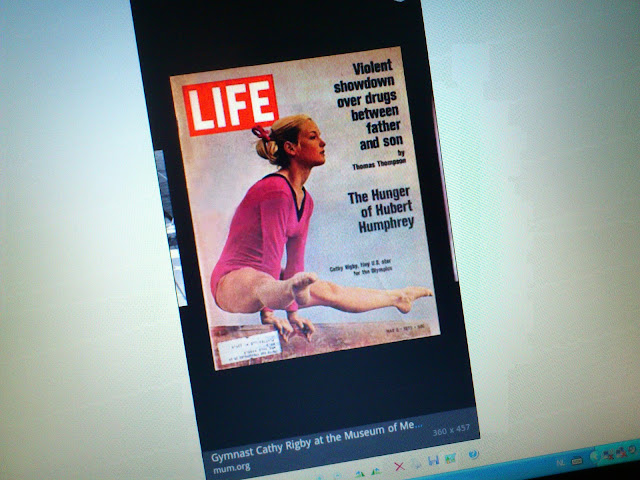Click the second disconnected network tray icon
Viewport: 640px width, 480px height.
pyautogui.click(x=621, y=453)
